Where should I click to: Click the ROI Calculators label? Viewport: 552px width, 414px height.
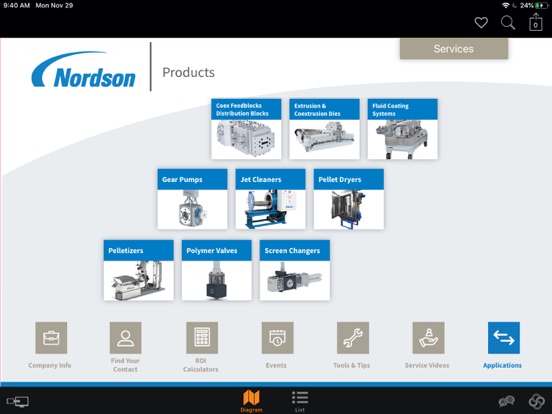point(201,365)
